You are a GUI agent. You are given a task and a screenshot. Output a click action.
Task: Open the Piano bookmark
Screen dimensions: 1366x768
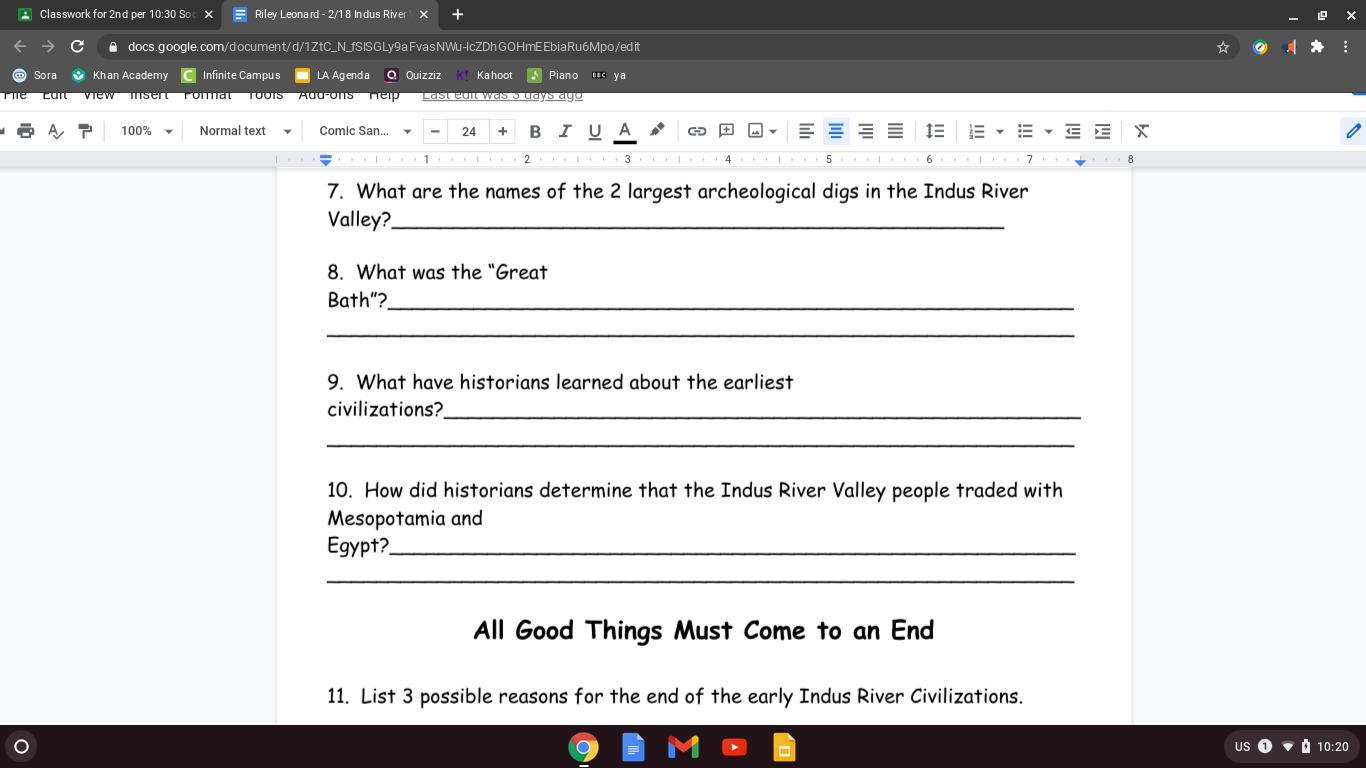(x=553, y=75)
